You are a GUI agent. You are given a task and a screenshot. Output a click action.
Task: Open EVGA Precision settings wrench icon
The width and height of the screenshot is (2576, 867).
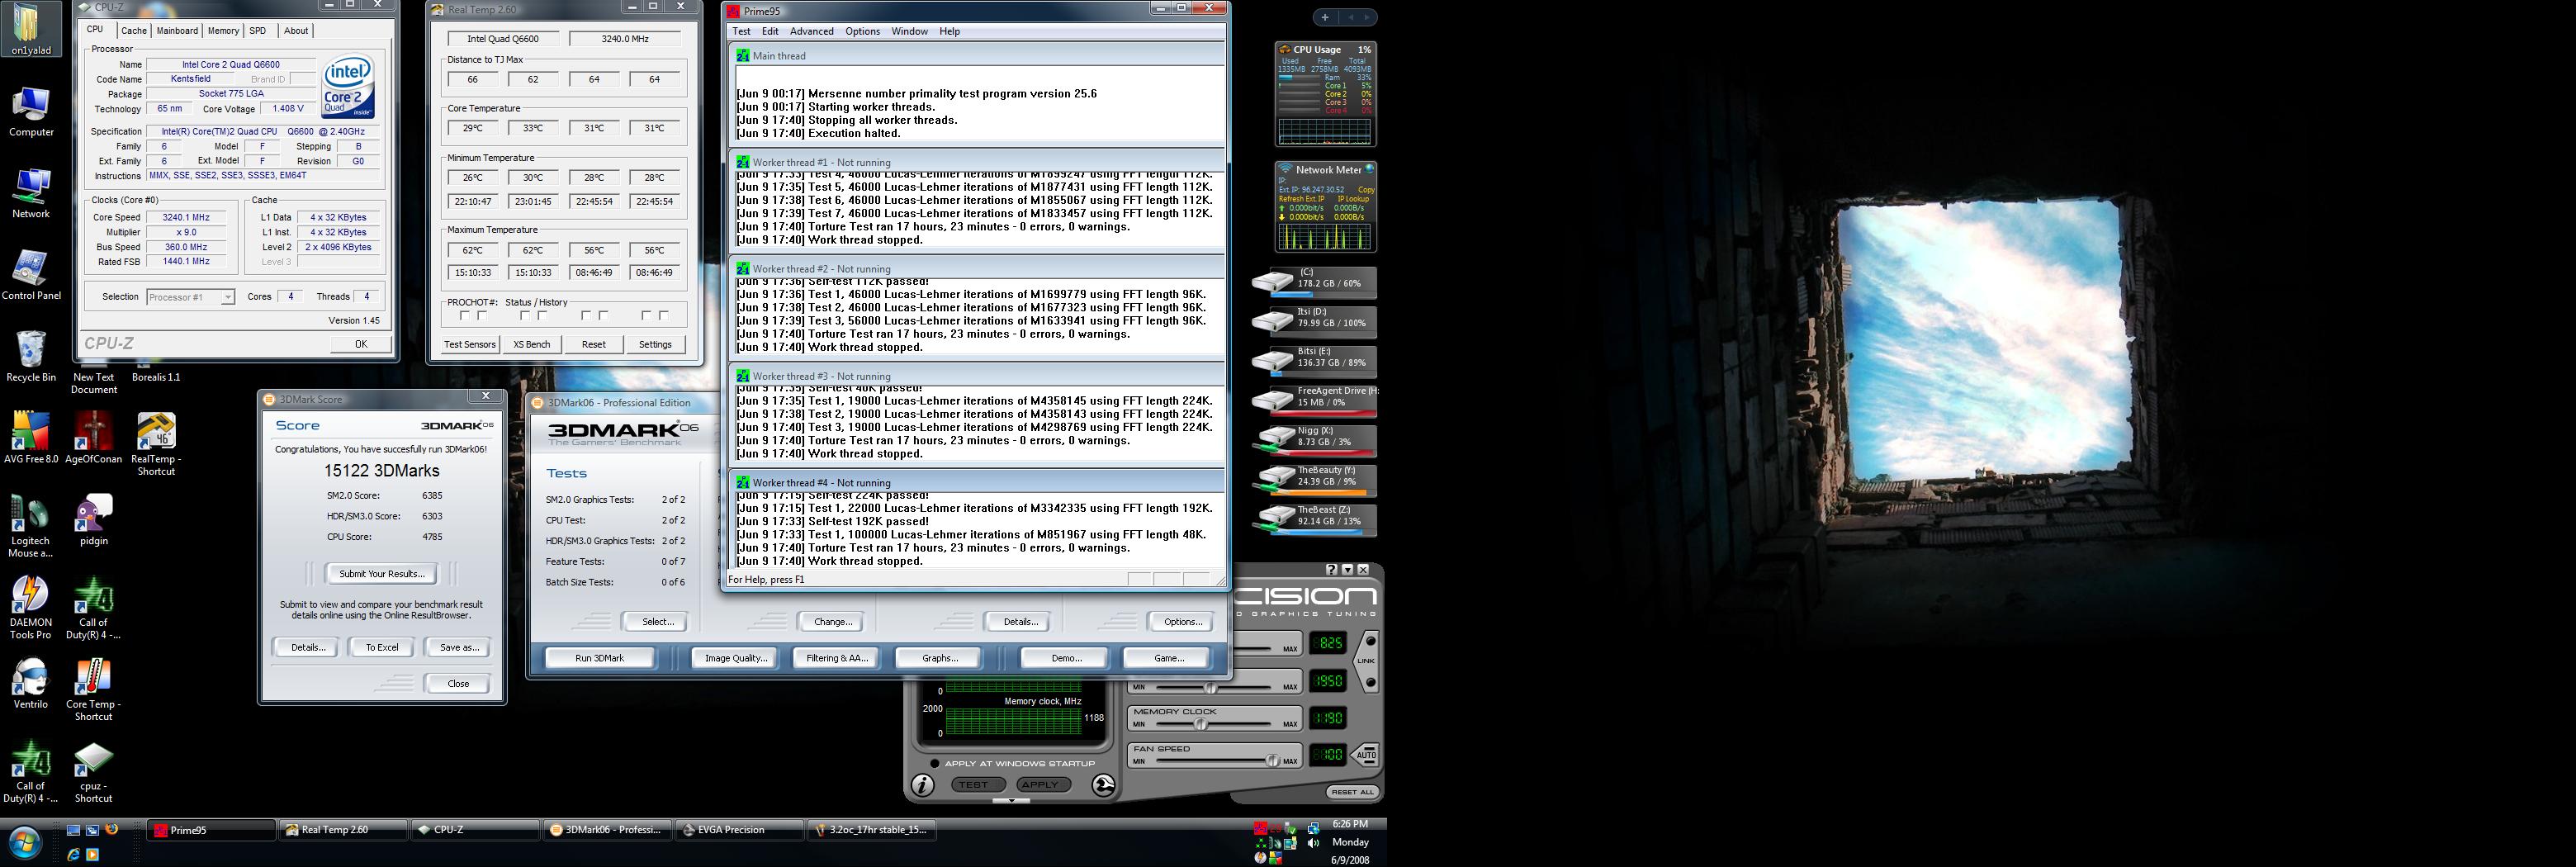[1103, 785]
